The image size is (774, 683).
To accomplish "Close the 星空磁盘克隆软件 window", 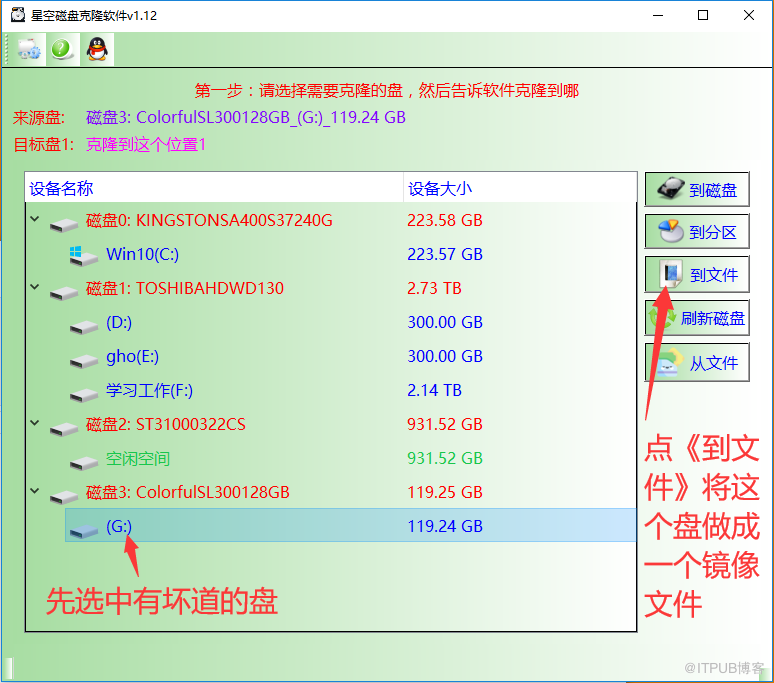I will [x=749, y=15].
